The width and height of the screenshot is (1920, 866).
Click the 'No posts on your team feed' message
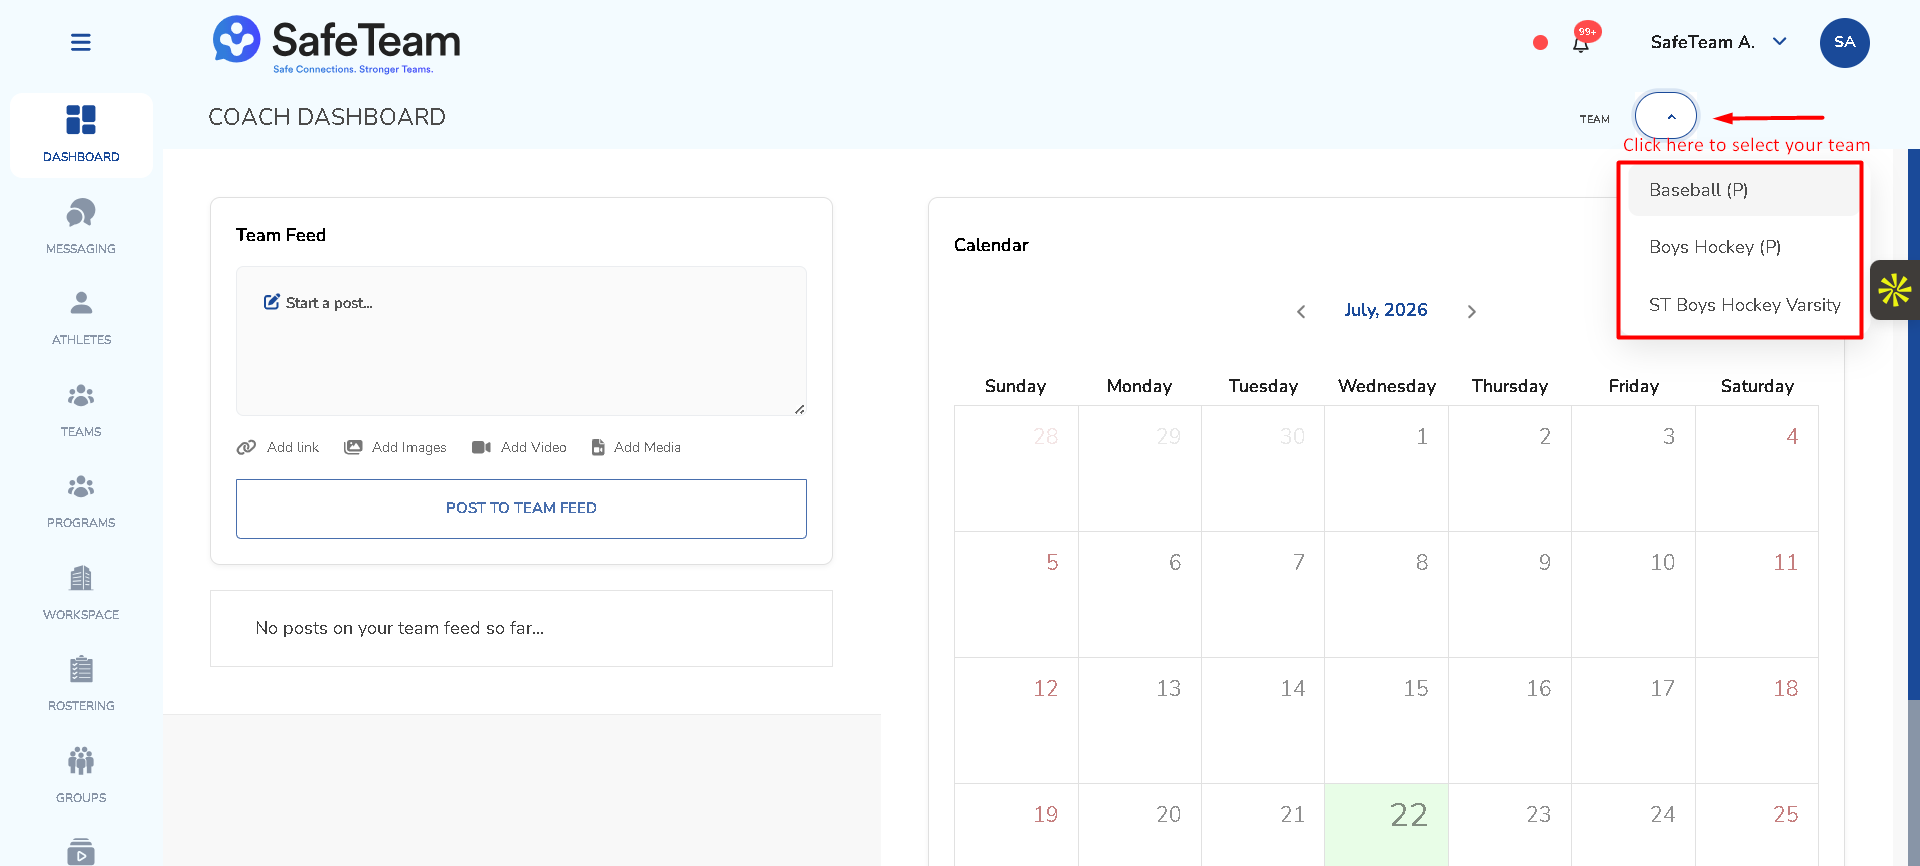(400, 628)
